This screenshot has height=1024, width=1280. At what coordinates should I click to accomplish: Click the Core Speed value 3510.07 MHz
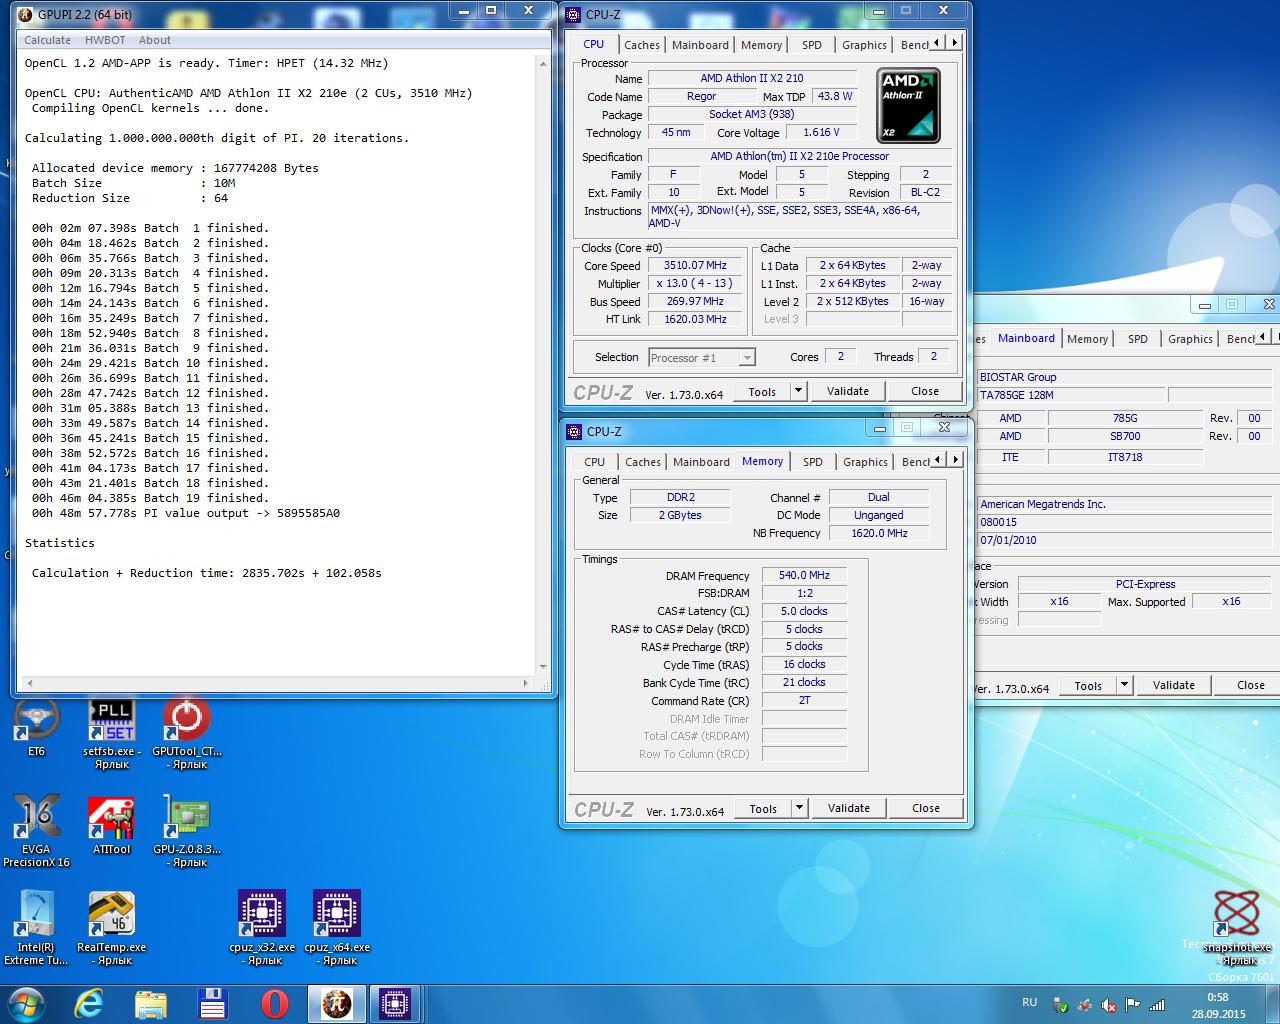click(x=695, y=266)
